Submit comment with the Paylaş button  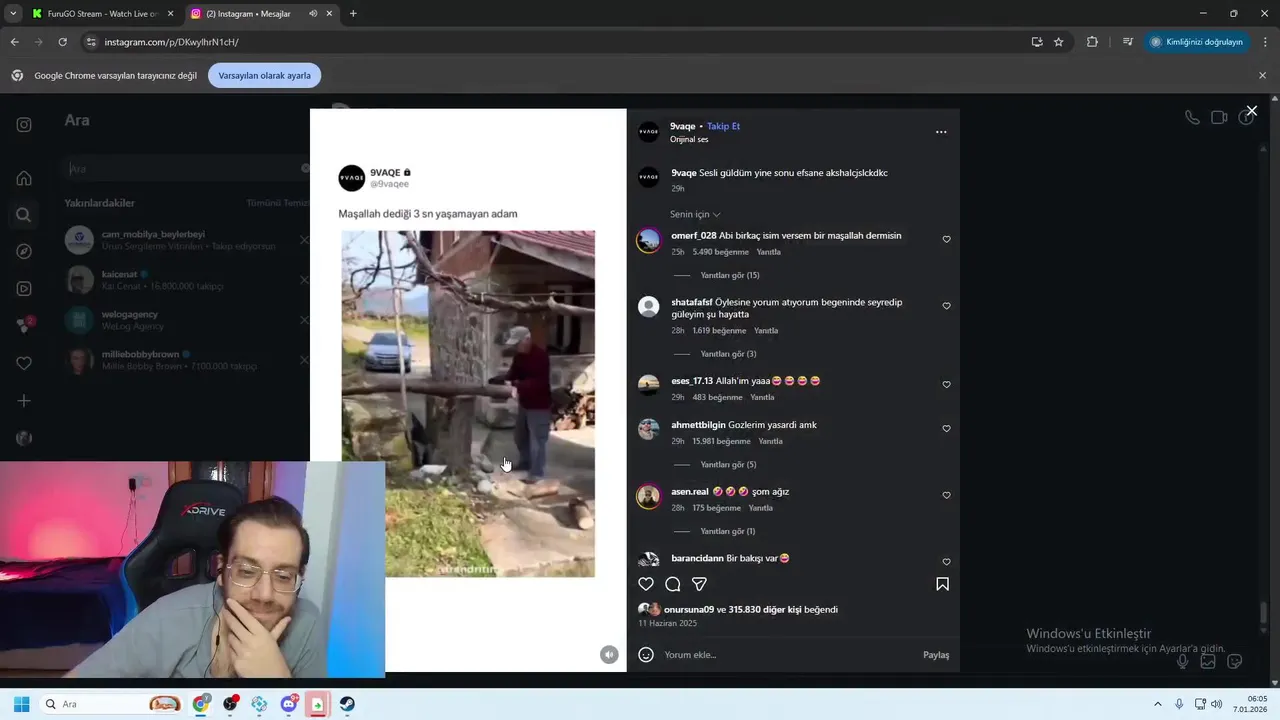tap(936, 655)
